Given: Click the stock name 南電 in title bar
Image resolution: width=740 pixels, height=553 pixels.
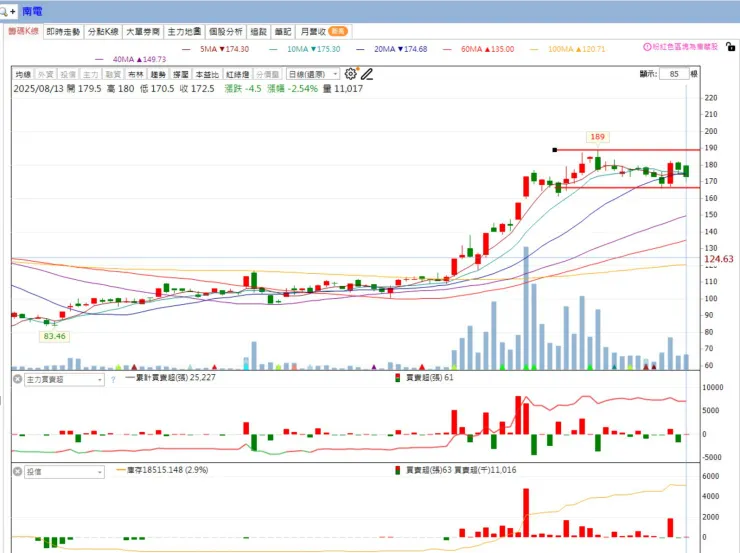Looking at the screenshot, I should tap(32, 11).
